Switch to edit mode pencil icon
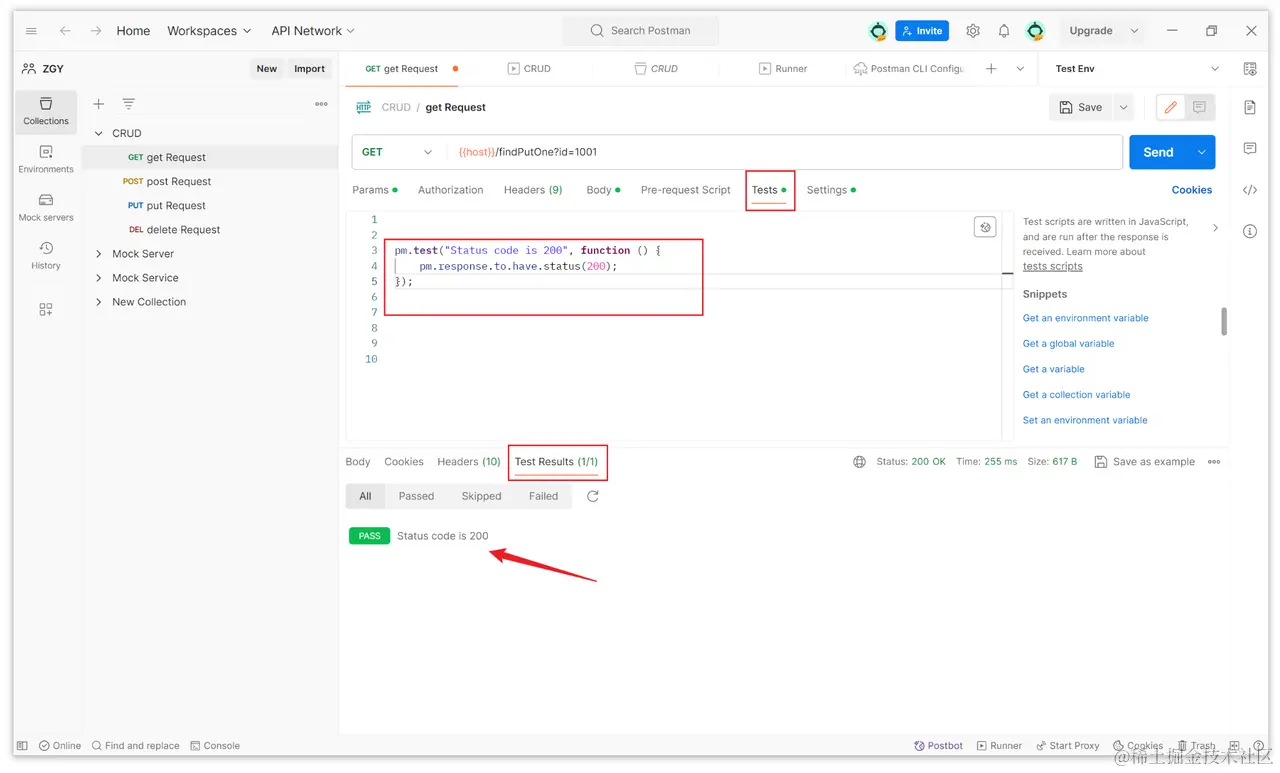The image size is (1280, 773). 1170,107
